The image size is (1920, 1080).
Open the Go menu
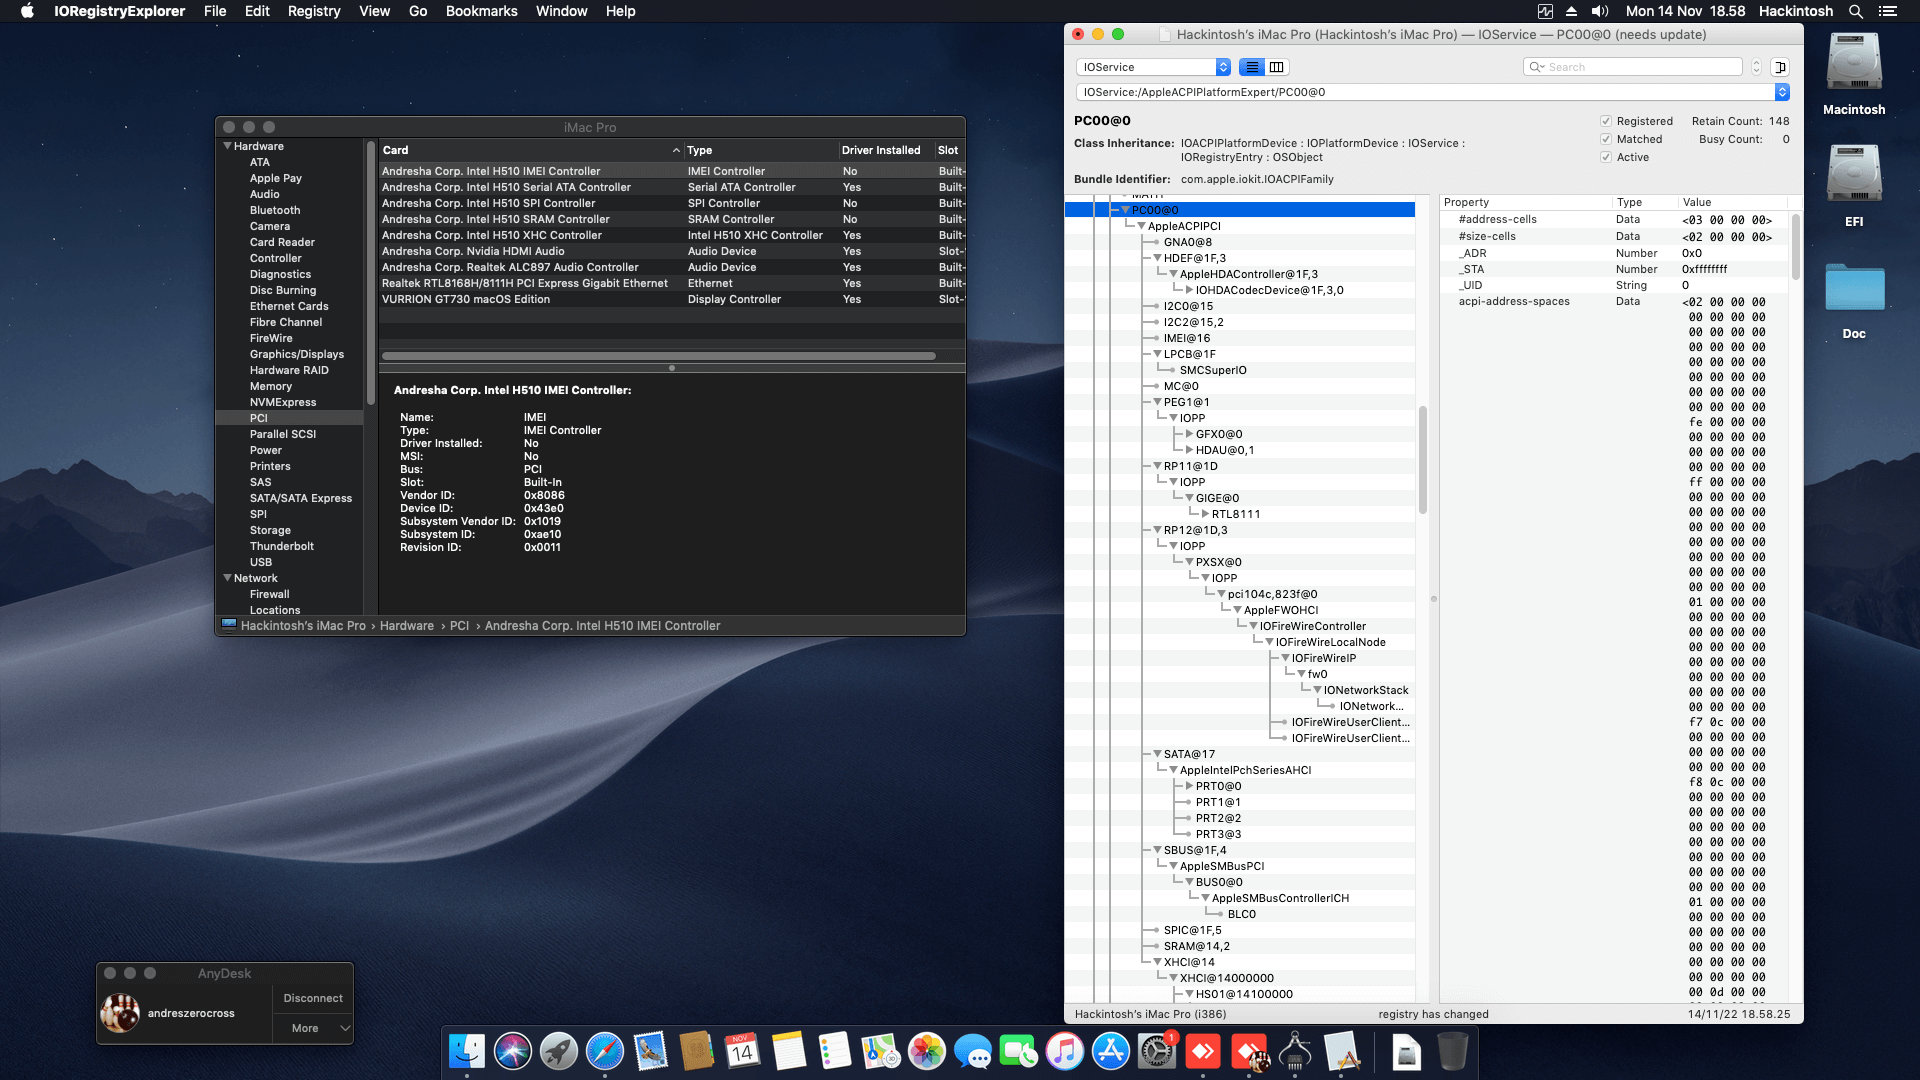tap(418, 11)
